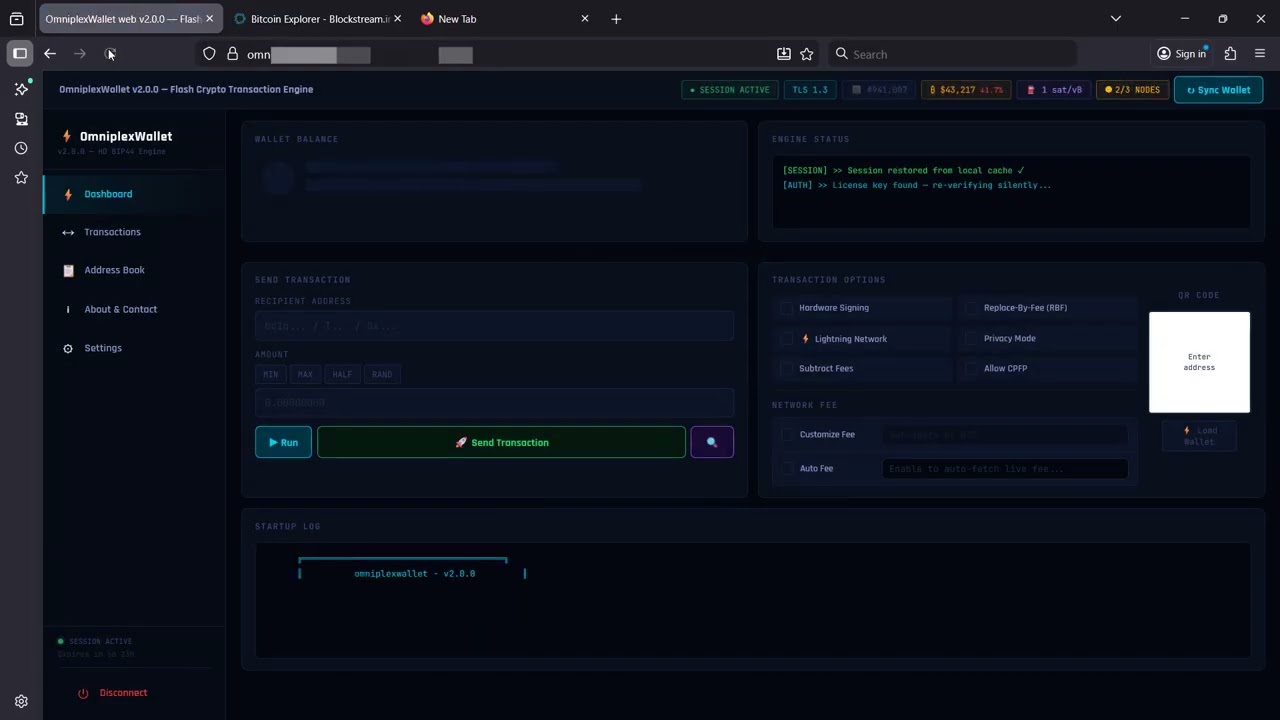The width and height of the screenshot is (1280, 720).
Task: Click the Firefox Search box
Action: [952, 54]
